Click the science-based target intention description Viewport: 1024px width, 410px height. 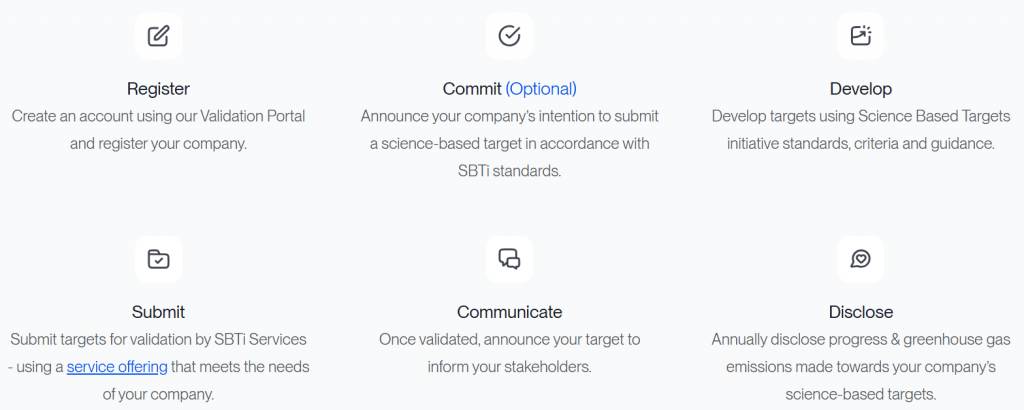point(509,143)
